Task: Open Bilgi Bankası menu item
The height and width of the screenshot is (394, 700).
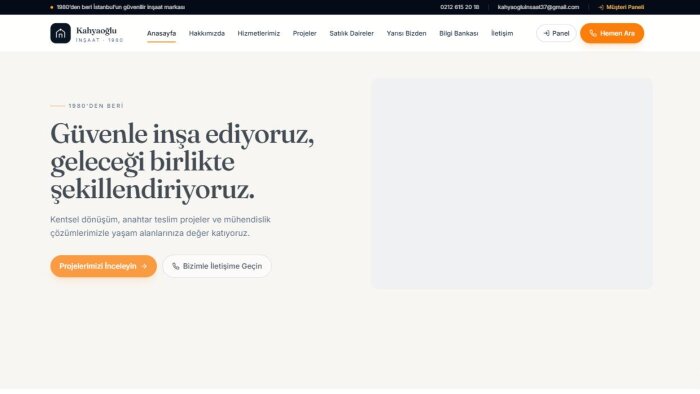Action: click(x=458, y=33)
